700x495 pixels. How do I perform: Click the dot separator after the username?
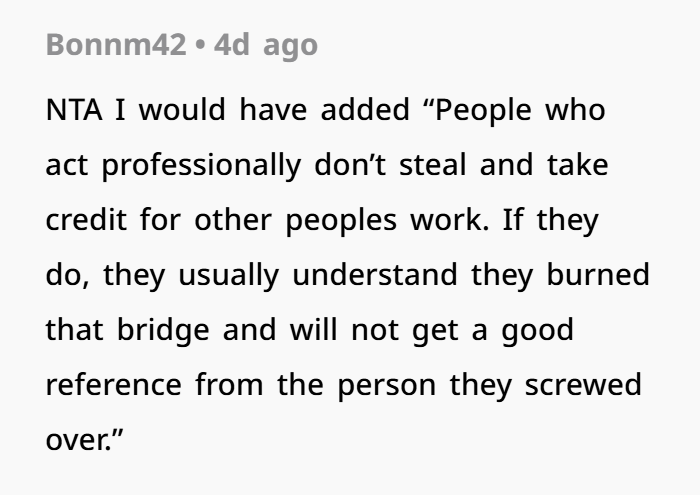coord(200,45)
